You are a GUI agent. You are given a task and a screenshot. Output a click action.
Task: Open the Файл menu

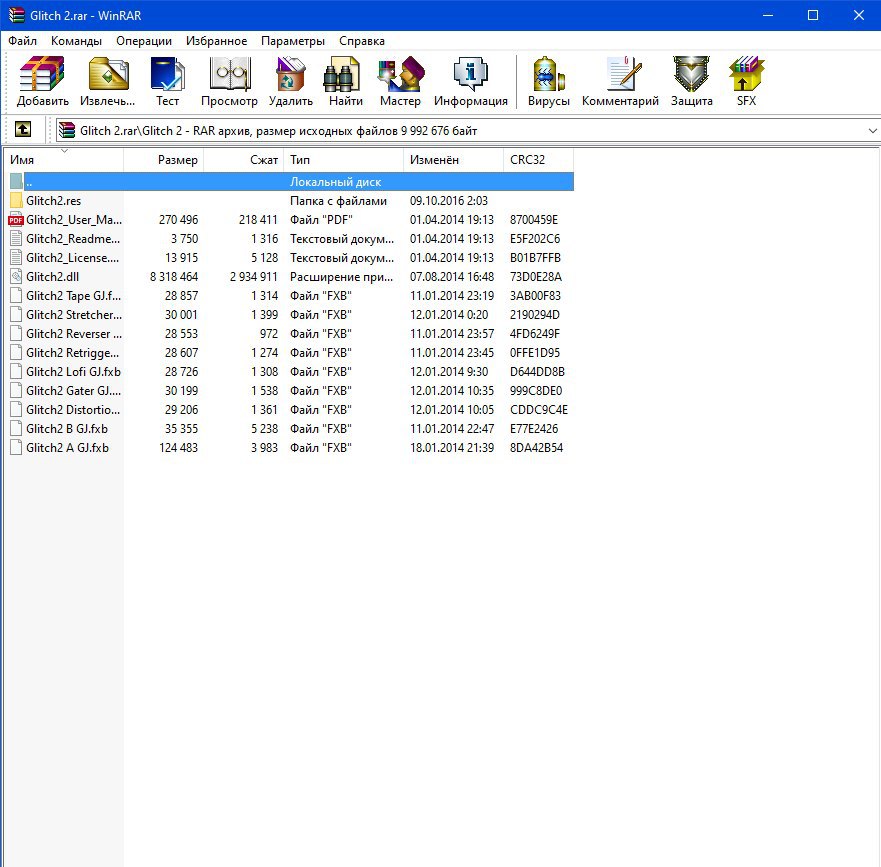tap(22, 41)
